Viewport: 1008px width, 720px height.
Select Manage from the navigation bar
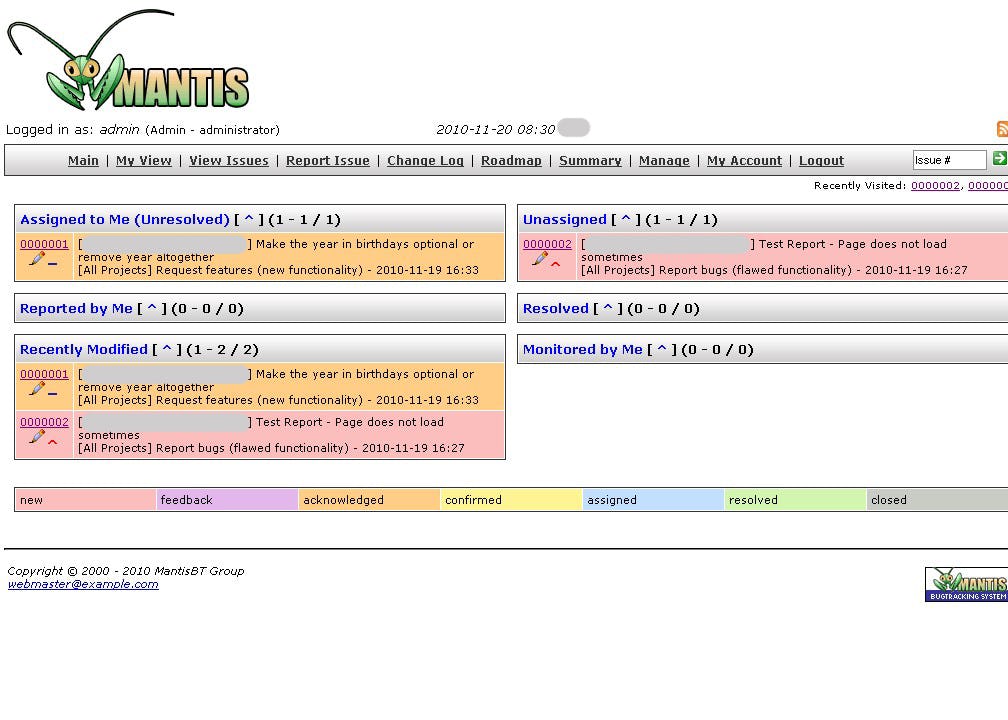tap(664, 160)
